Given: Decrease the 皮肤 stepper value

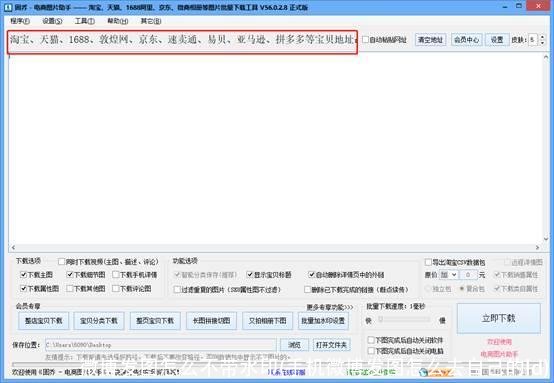Looking at the screenshot, I should 543,42.
